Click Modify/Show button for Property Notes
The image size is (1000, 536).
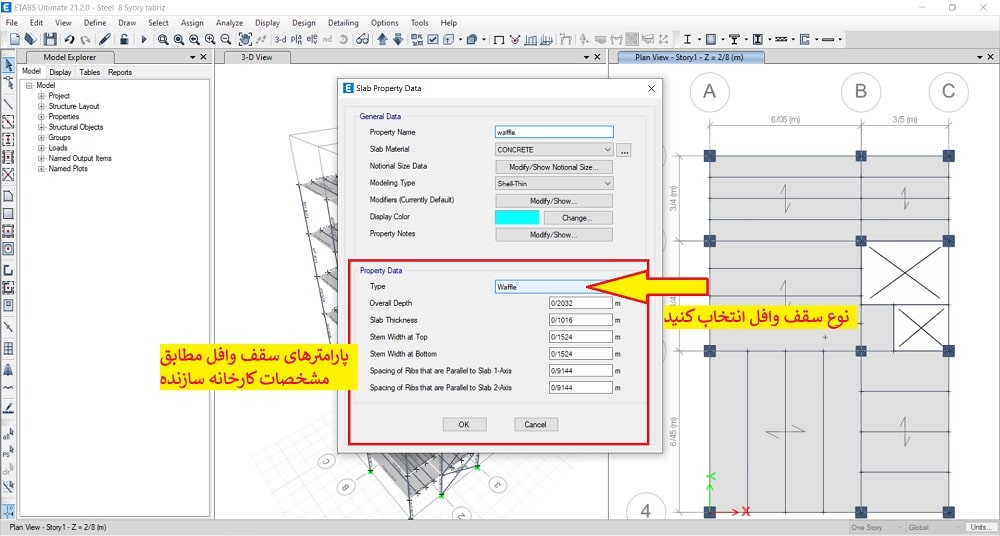(x=554, y=235)
